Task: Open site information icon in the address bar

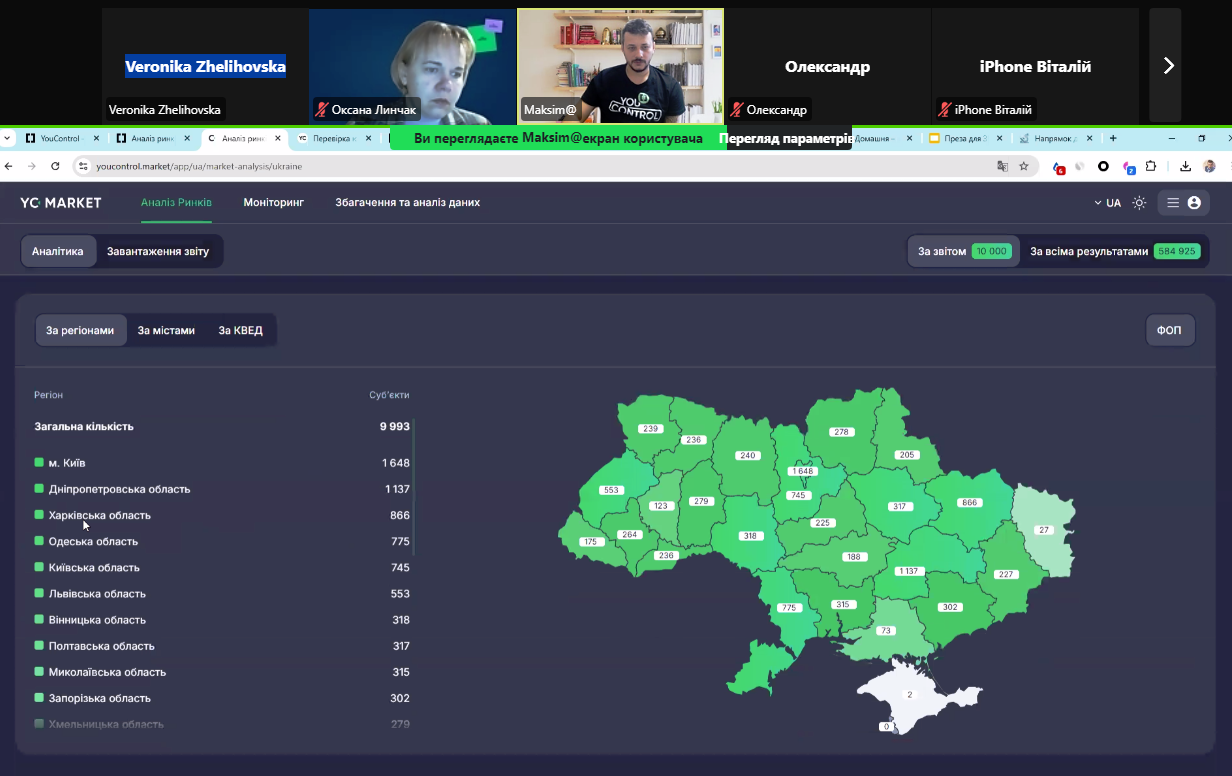Action: tap(84, 166)
